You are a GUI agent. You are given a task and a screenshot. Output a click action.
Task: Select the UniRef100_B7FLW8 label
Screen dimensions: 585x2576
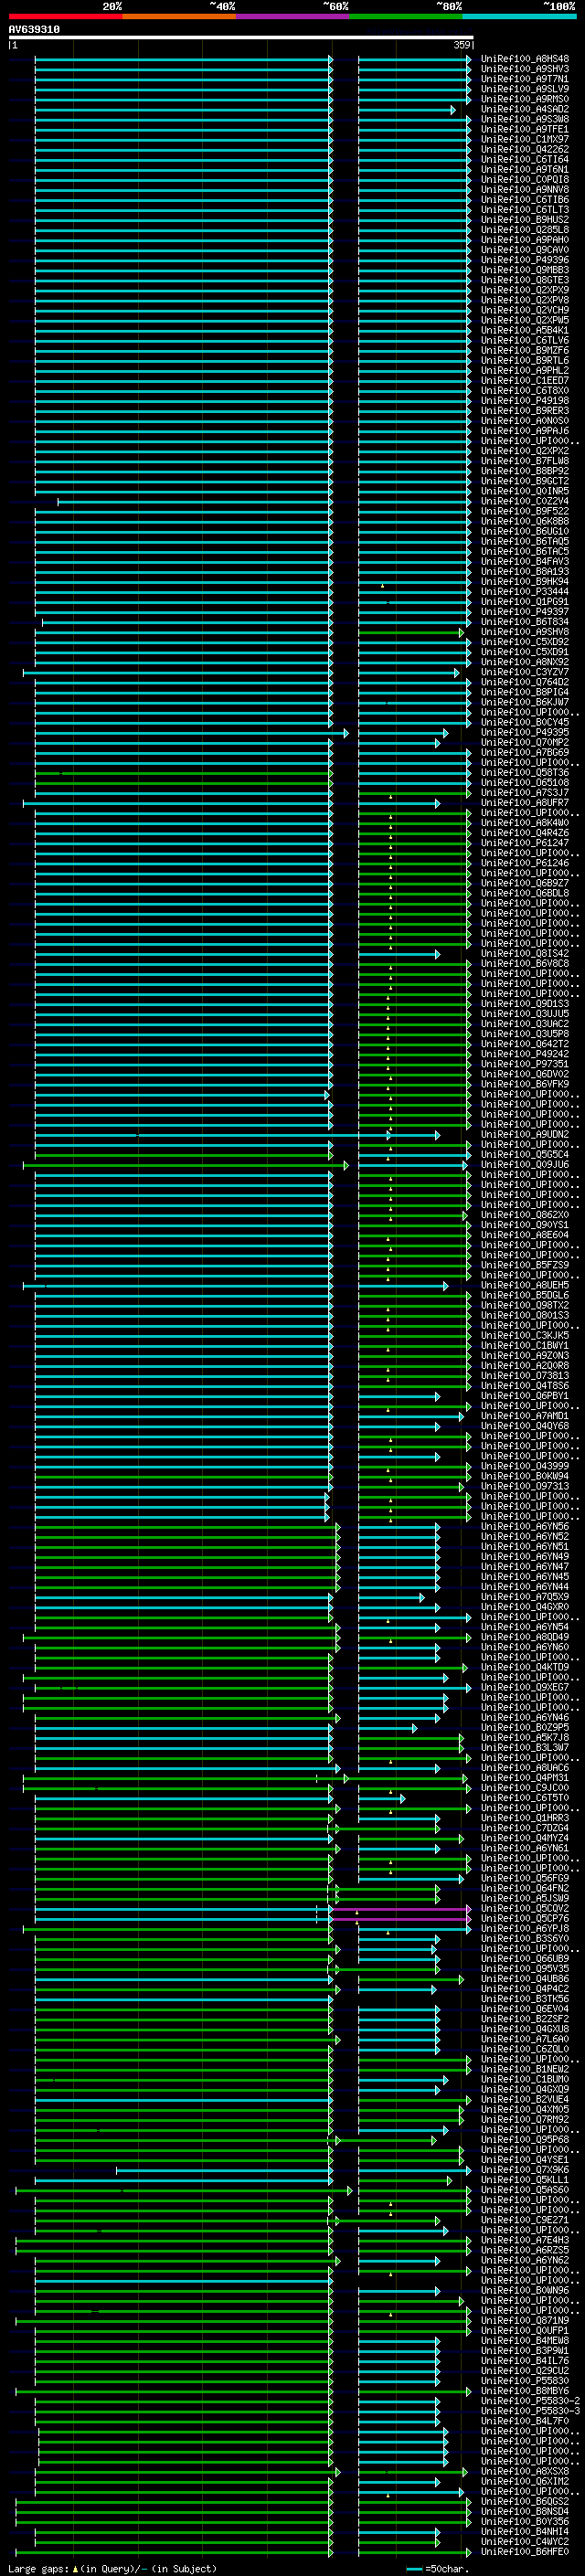coord(525,461)
